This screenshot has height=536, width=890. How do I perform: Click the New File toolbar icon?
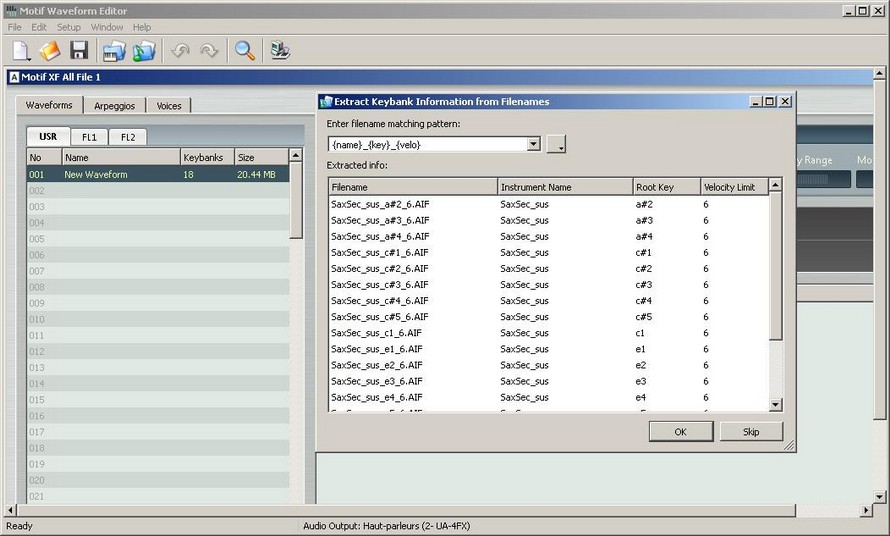[21, 51]
